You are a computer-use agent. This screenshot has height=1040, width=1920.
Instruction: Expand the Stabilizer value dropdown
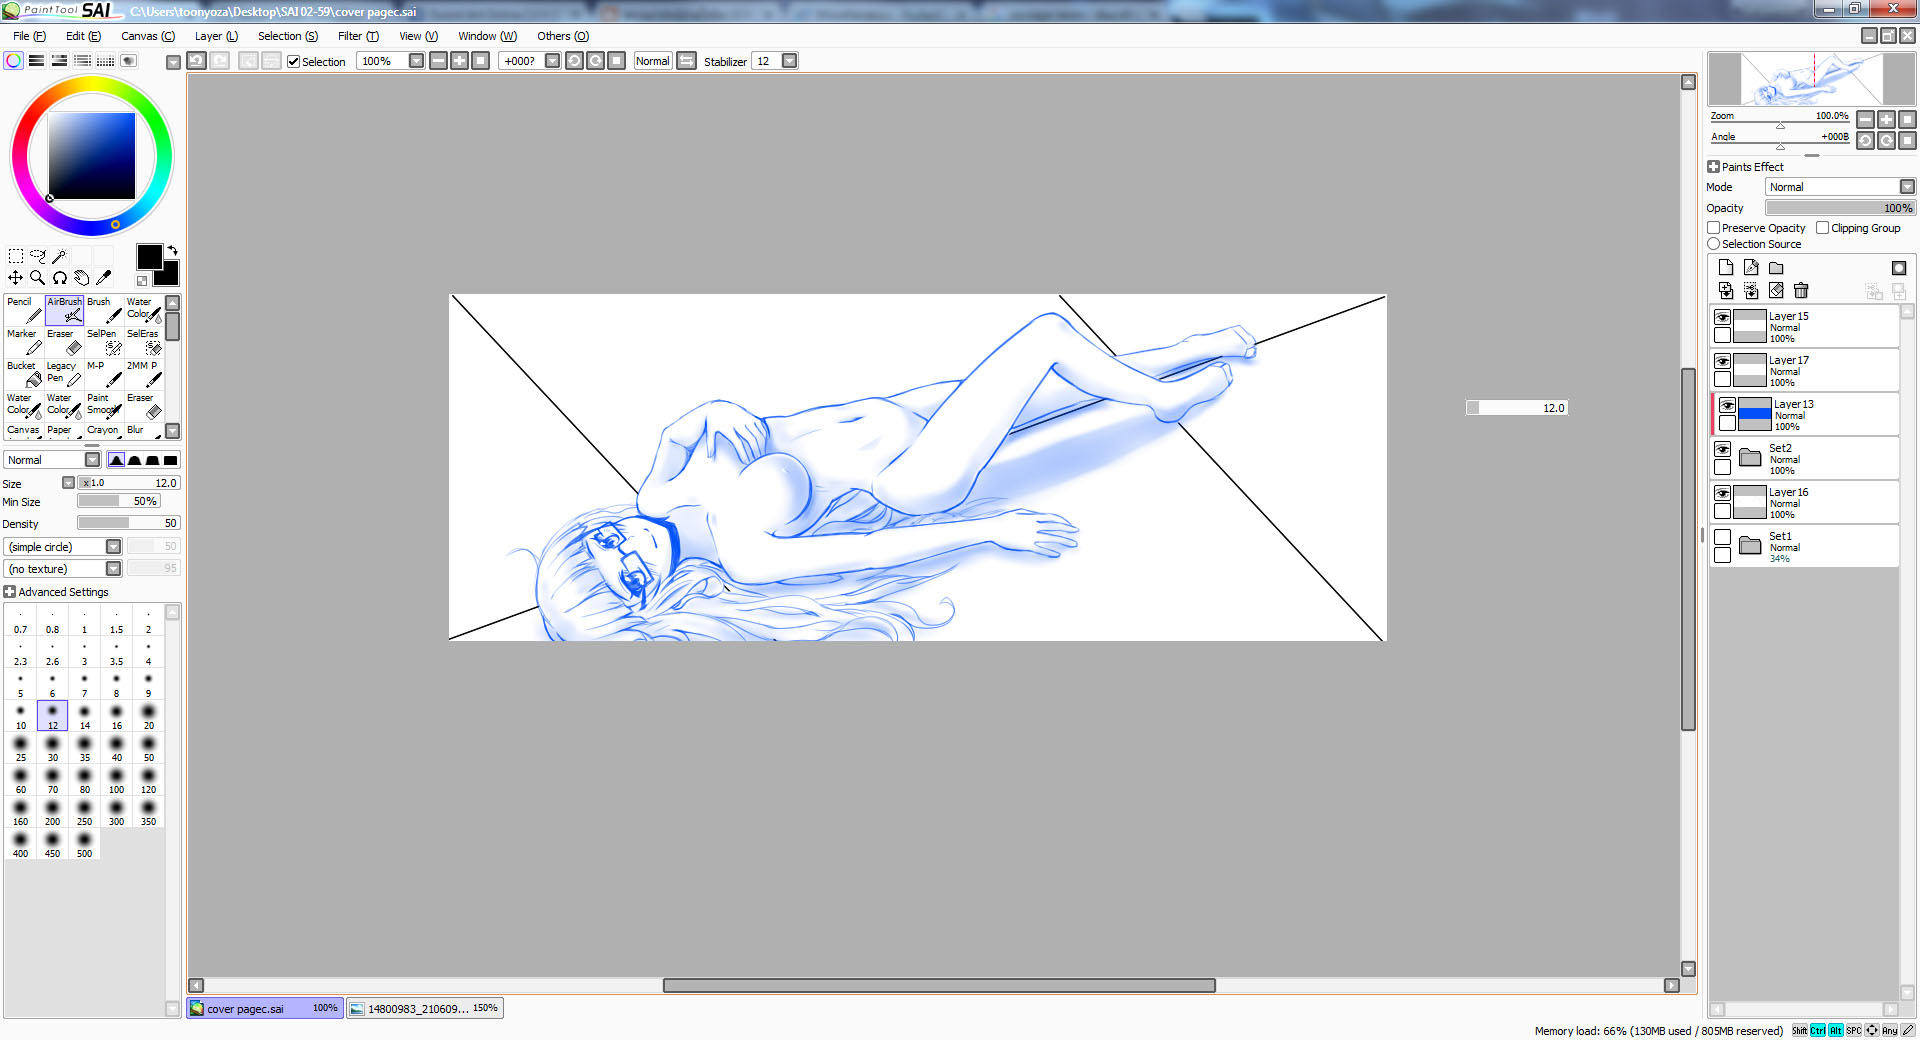789,61
